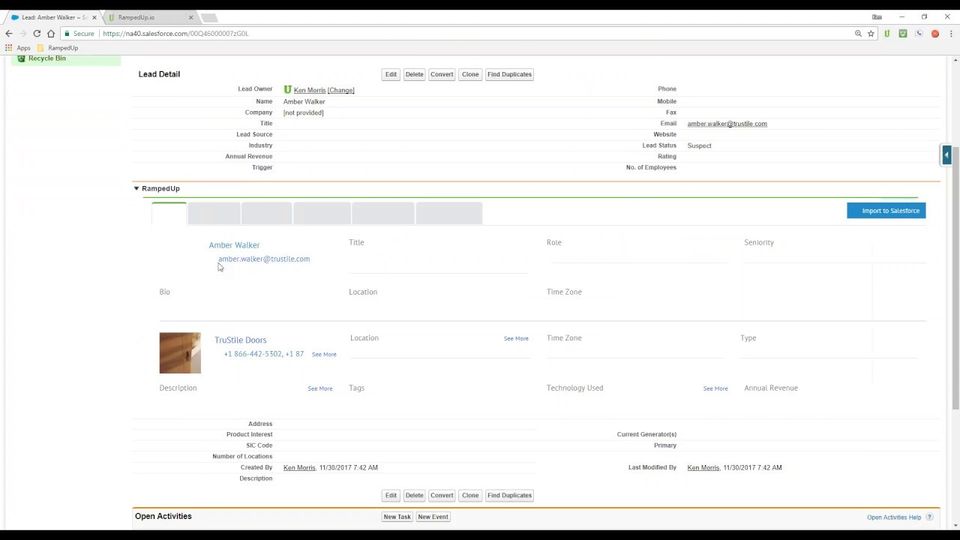Viewport: 960px width, 540px height.
Task: Click the top Delete button
Action: 414,75
